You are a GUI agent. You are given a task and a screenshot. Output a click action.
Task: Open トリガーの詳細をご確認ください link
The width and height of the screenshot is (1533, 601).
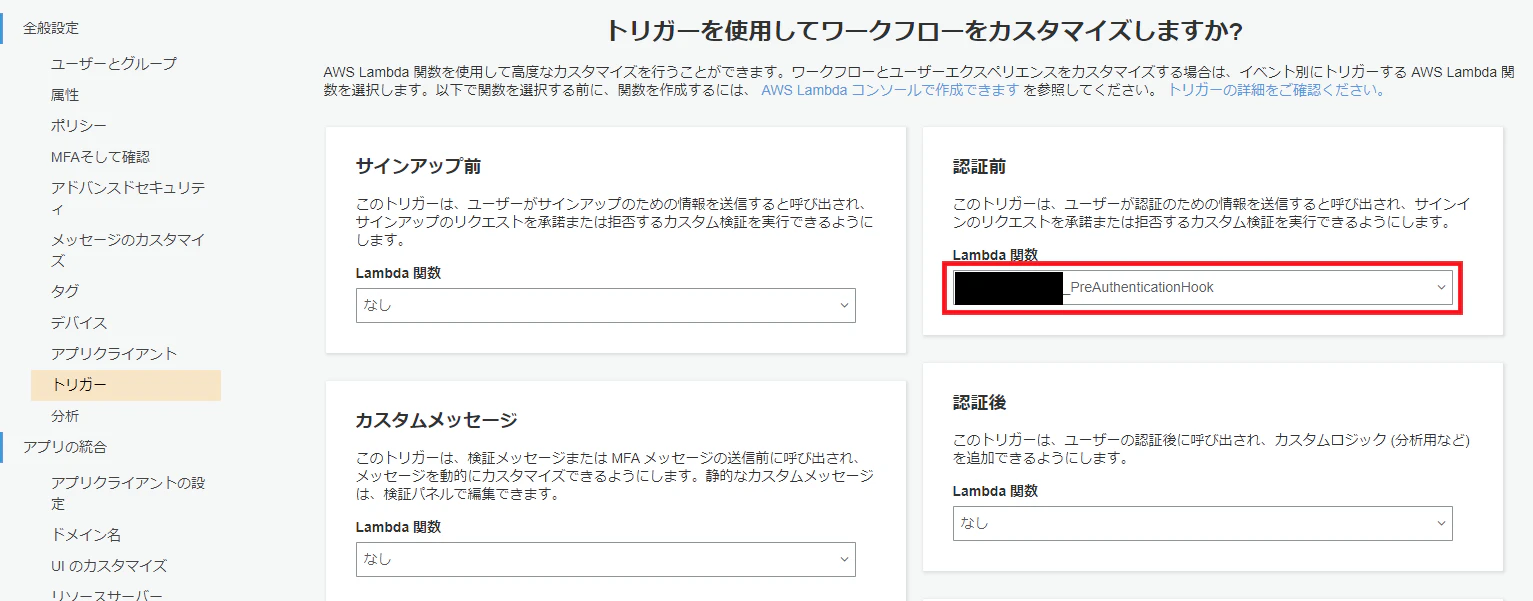click(x=1277, y=90)
